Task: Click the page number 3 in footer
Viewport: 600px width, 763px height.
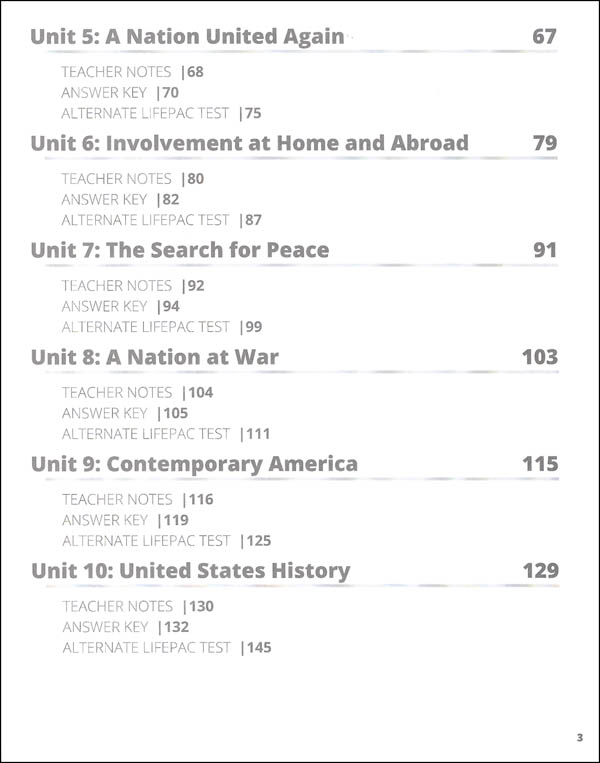Action: (x=580, y=737)
